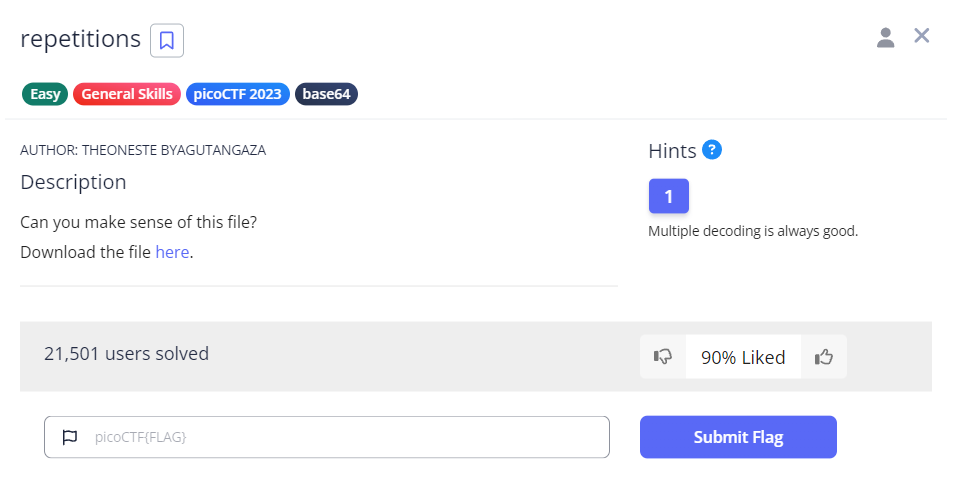Bookmark the repetitions challenge
Viewport: 953px width, 491px height.
[x=167, y=40]
